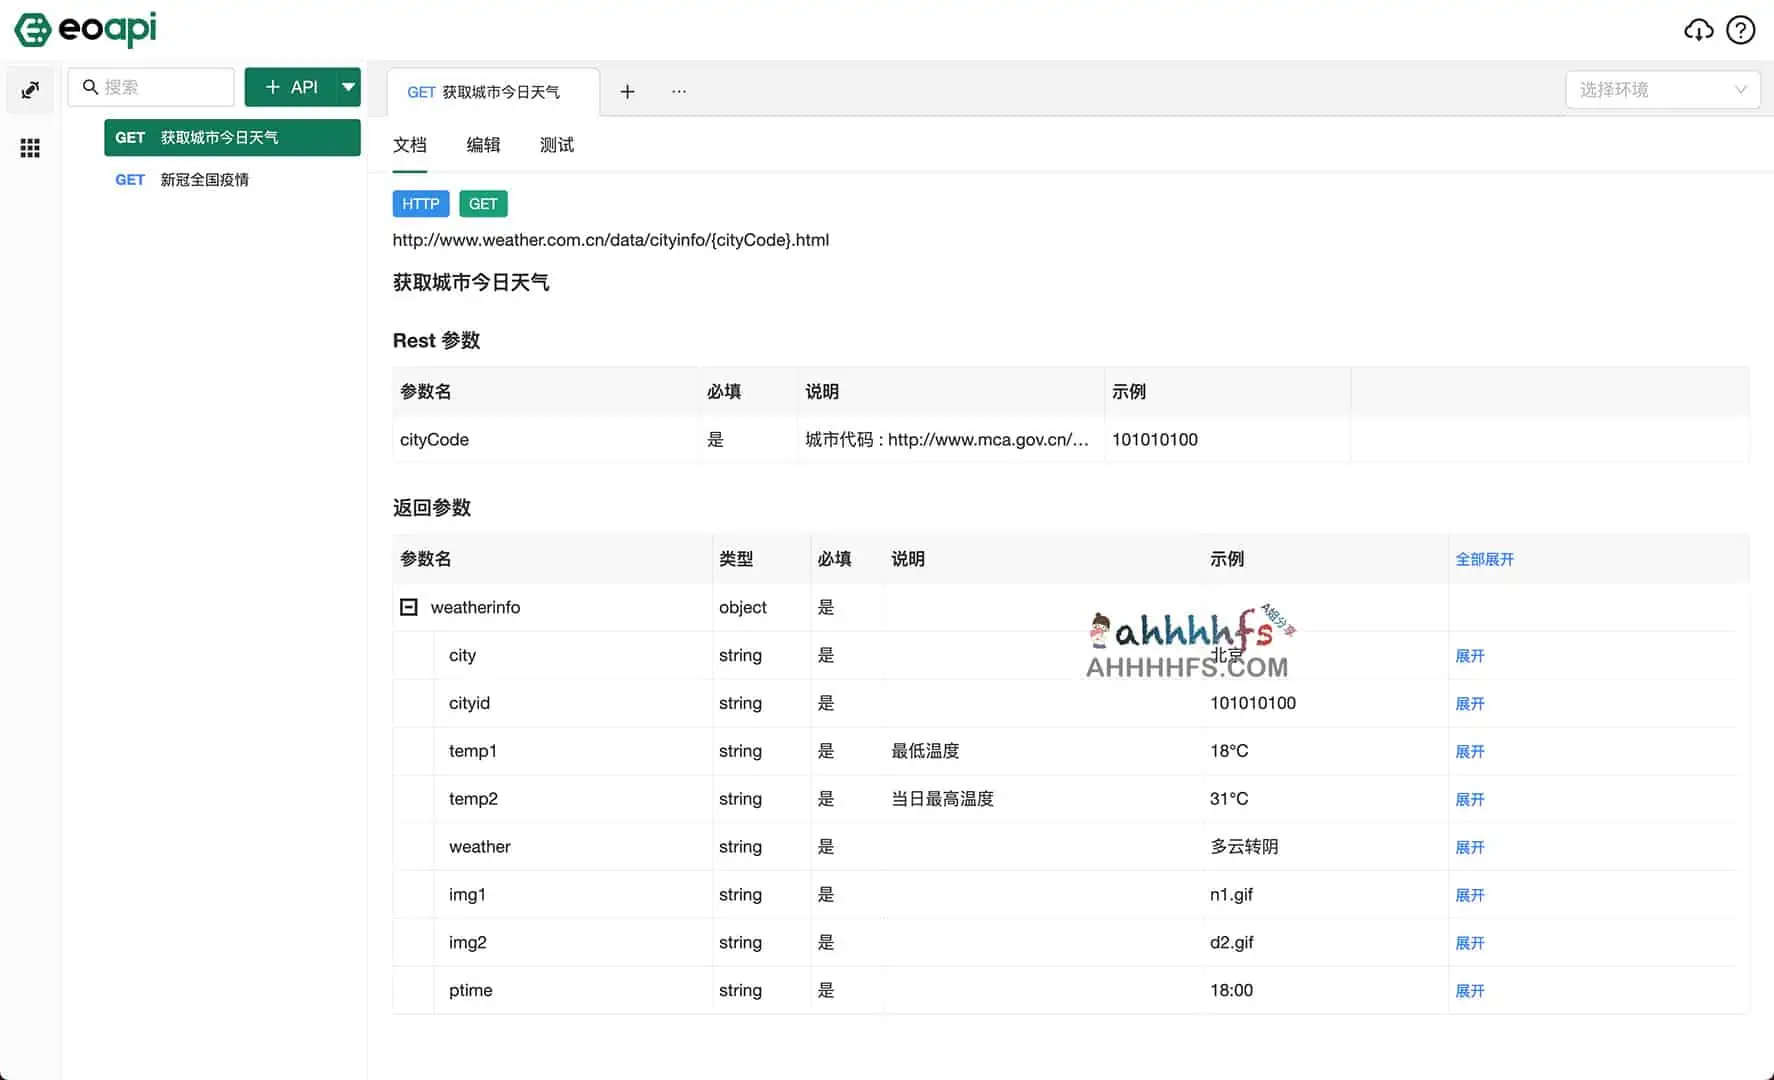Viewport: 1774px width, 1080px height.
Task: Click the green API creation button
Action: (290, 87)
